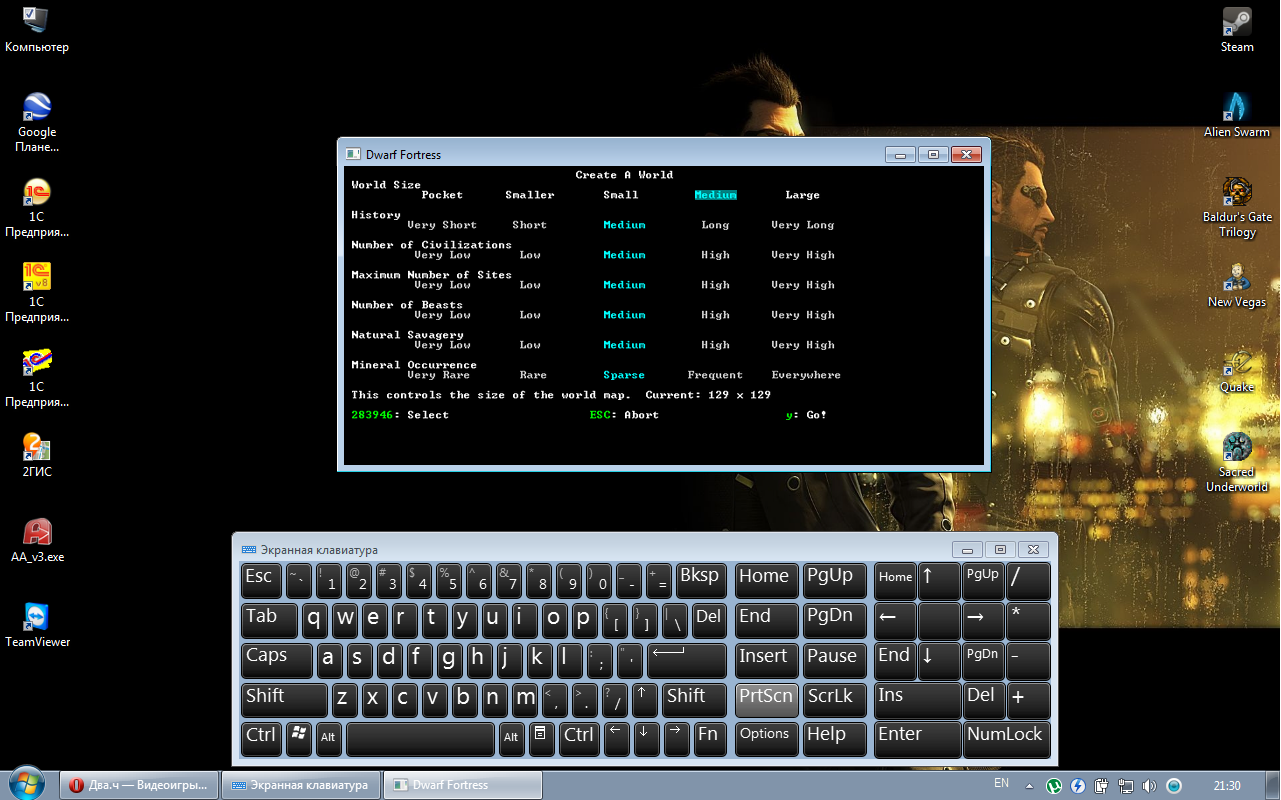Click the blue lightning-bolt tray icon
This screenshot has width=1281, height=800.
(1077, 786)
